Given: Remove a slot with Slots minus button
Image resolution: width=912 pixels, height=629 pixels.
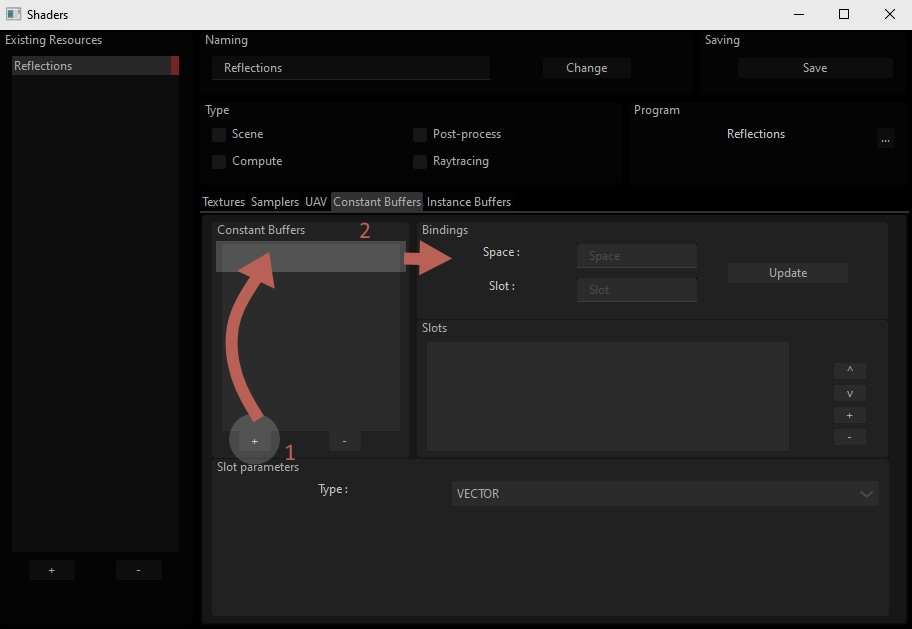Looking at the screenshot, I should 850,437.
